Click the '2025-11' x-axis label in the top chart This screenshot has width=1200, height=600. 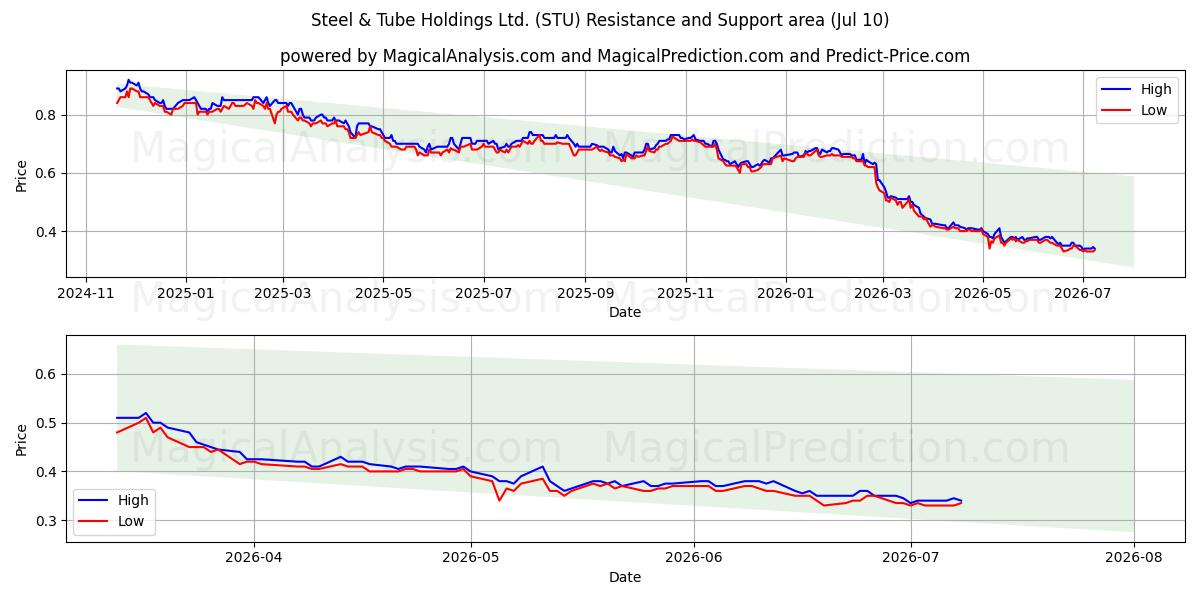tap(686, 295)
